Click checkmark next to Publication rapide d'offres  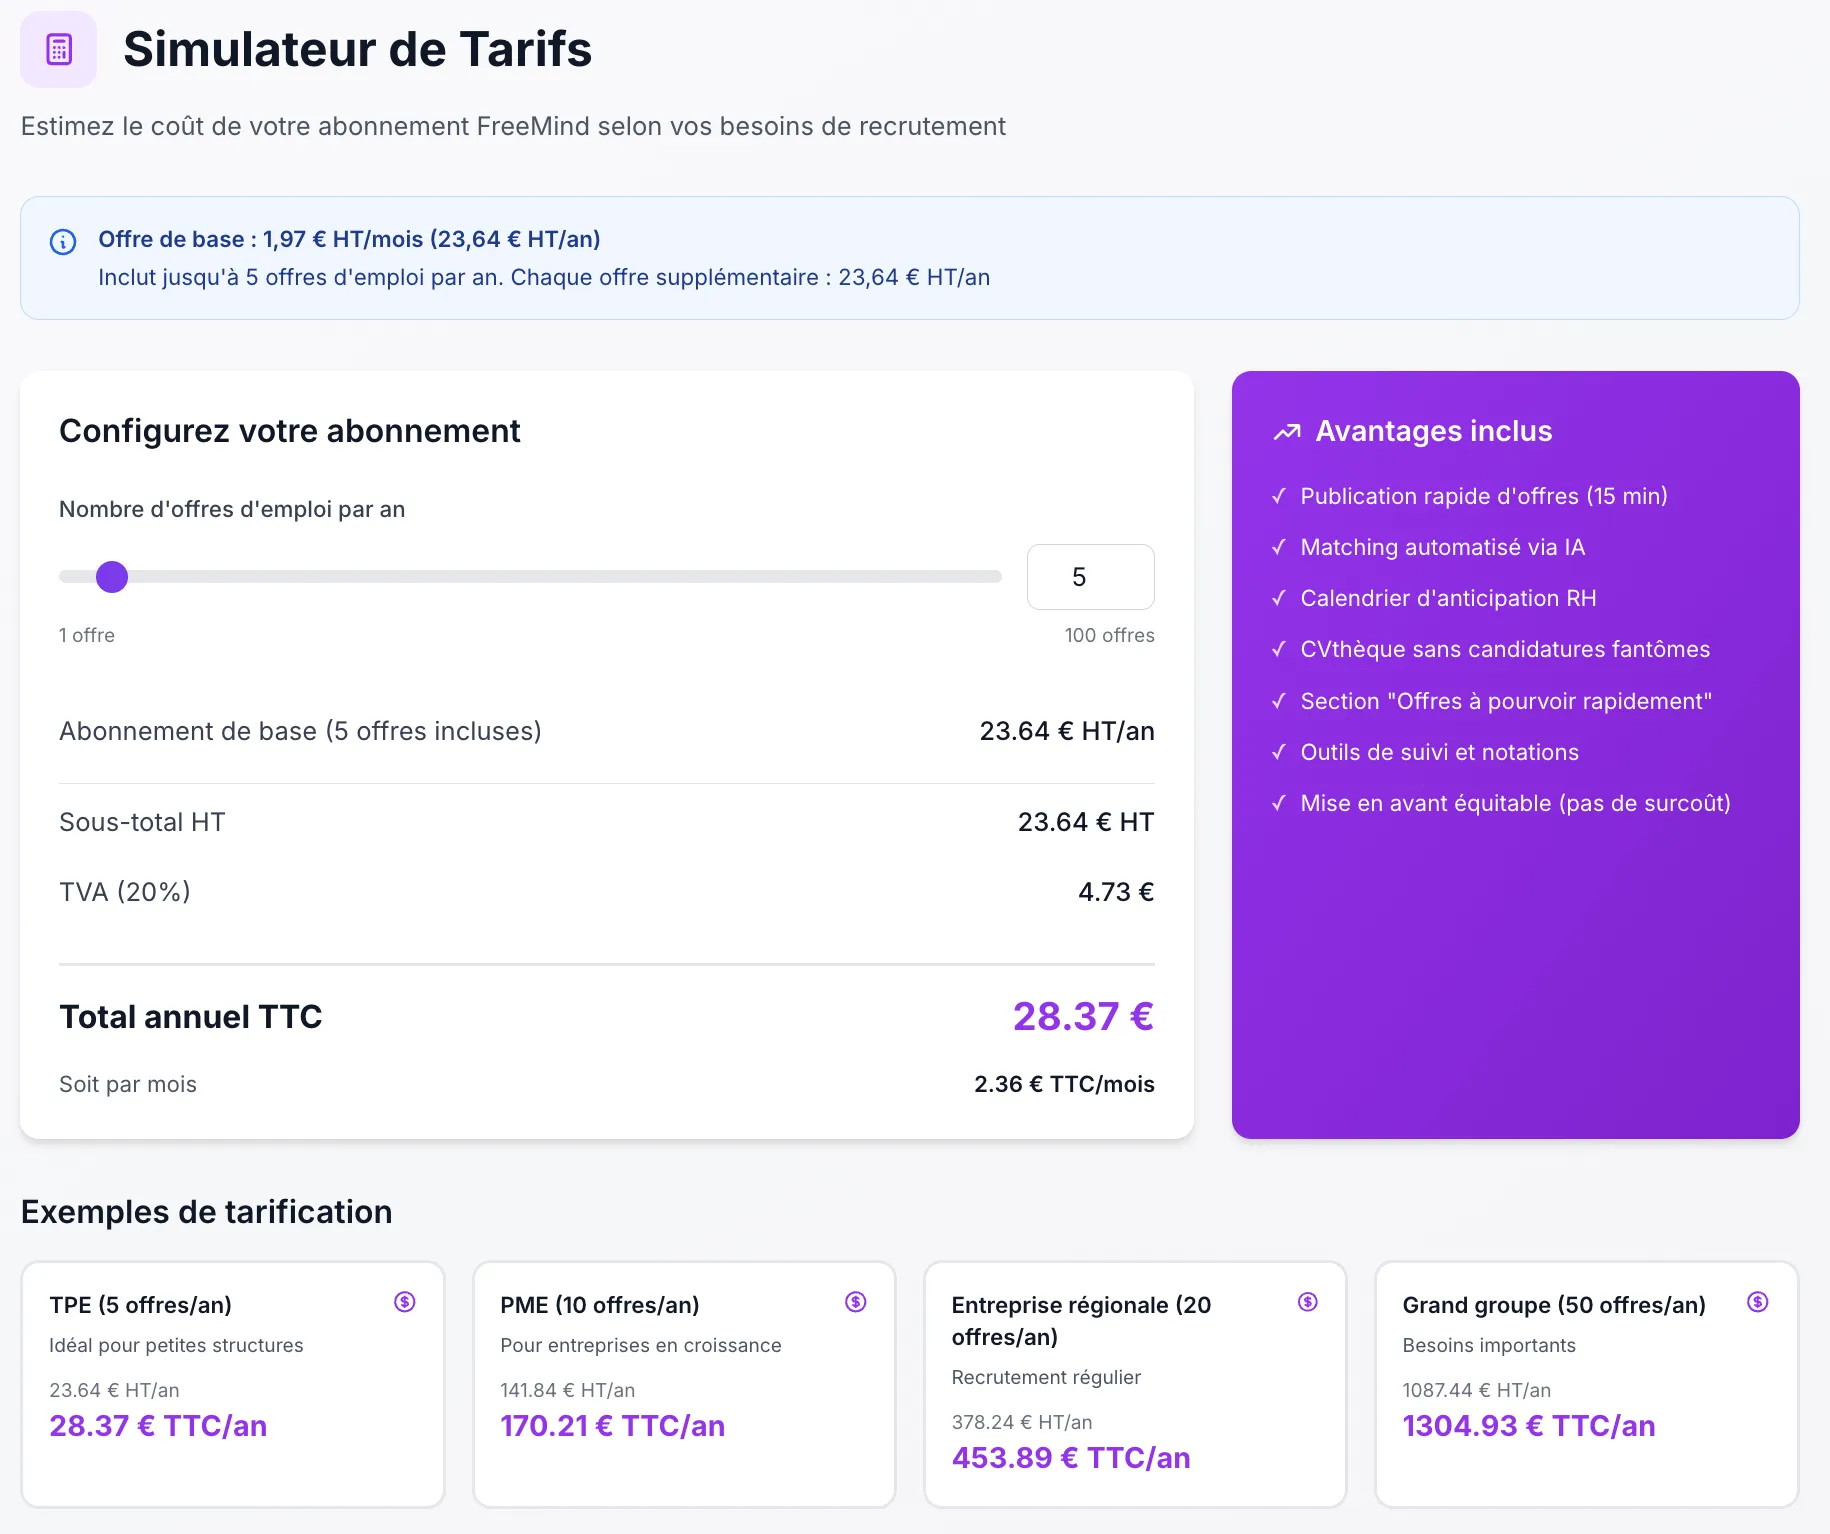pyautogui.click(x=1279, y=496)
